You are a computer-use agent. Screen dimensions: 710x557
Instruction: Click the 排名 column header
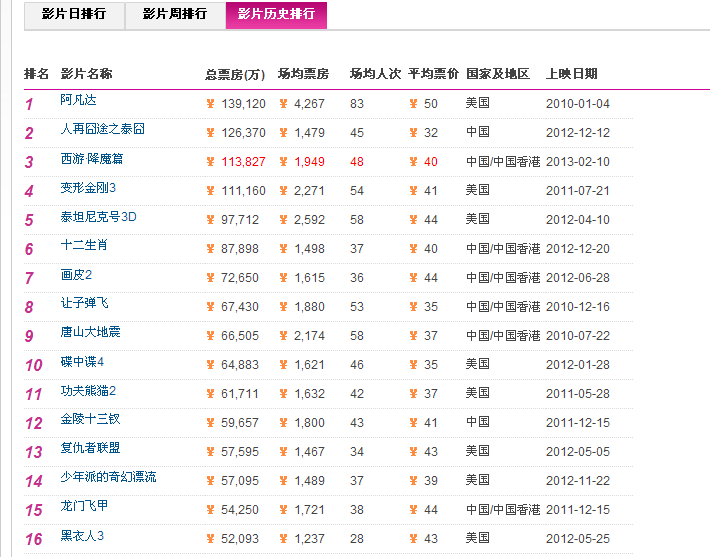click(x=36, y=73)
